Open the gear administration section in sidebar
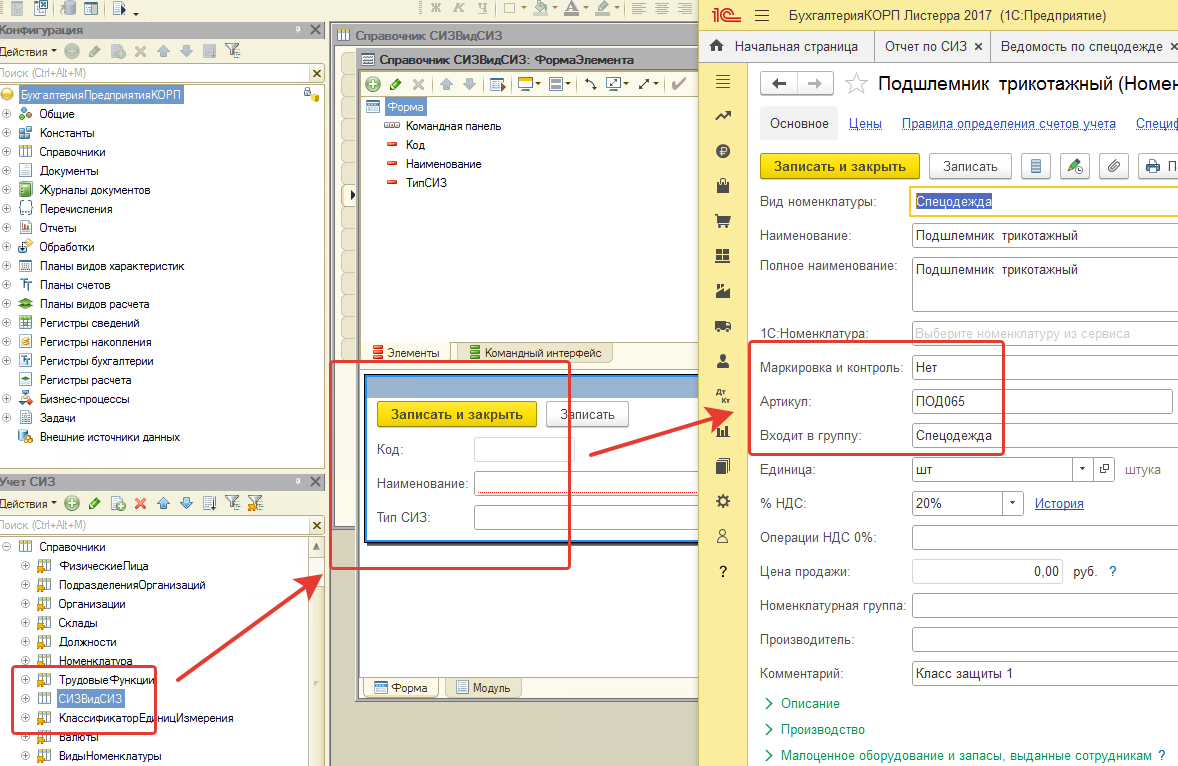The image size is (1178, 766). click(x=723, y=501)
